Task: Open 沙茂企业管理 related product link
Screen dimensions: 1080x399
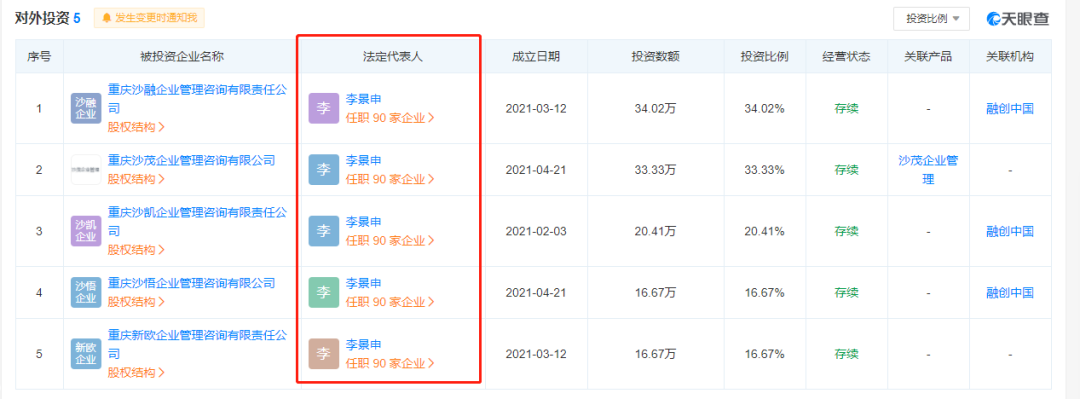Action: pyautogui.click(x=928, y=170)
